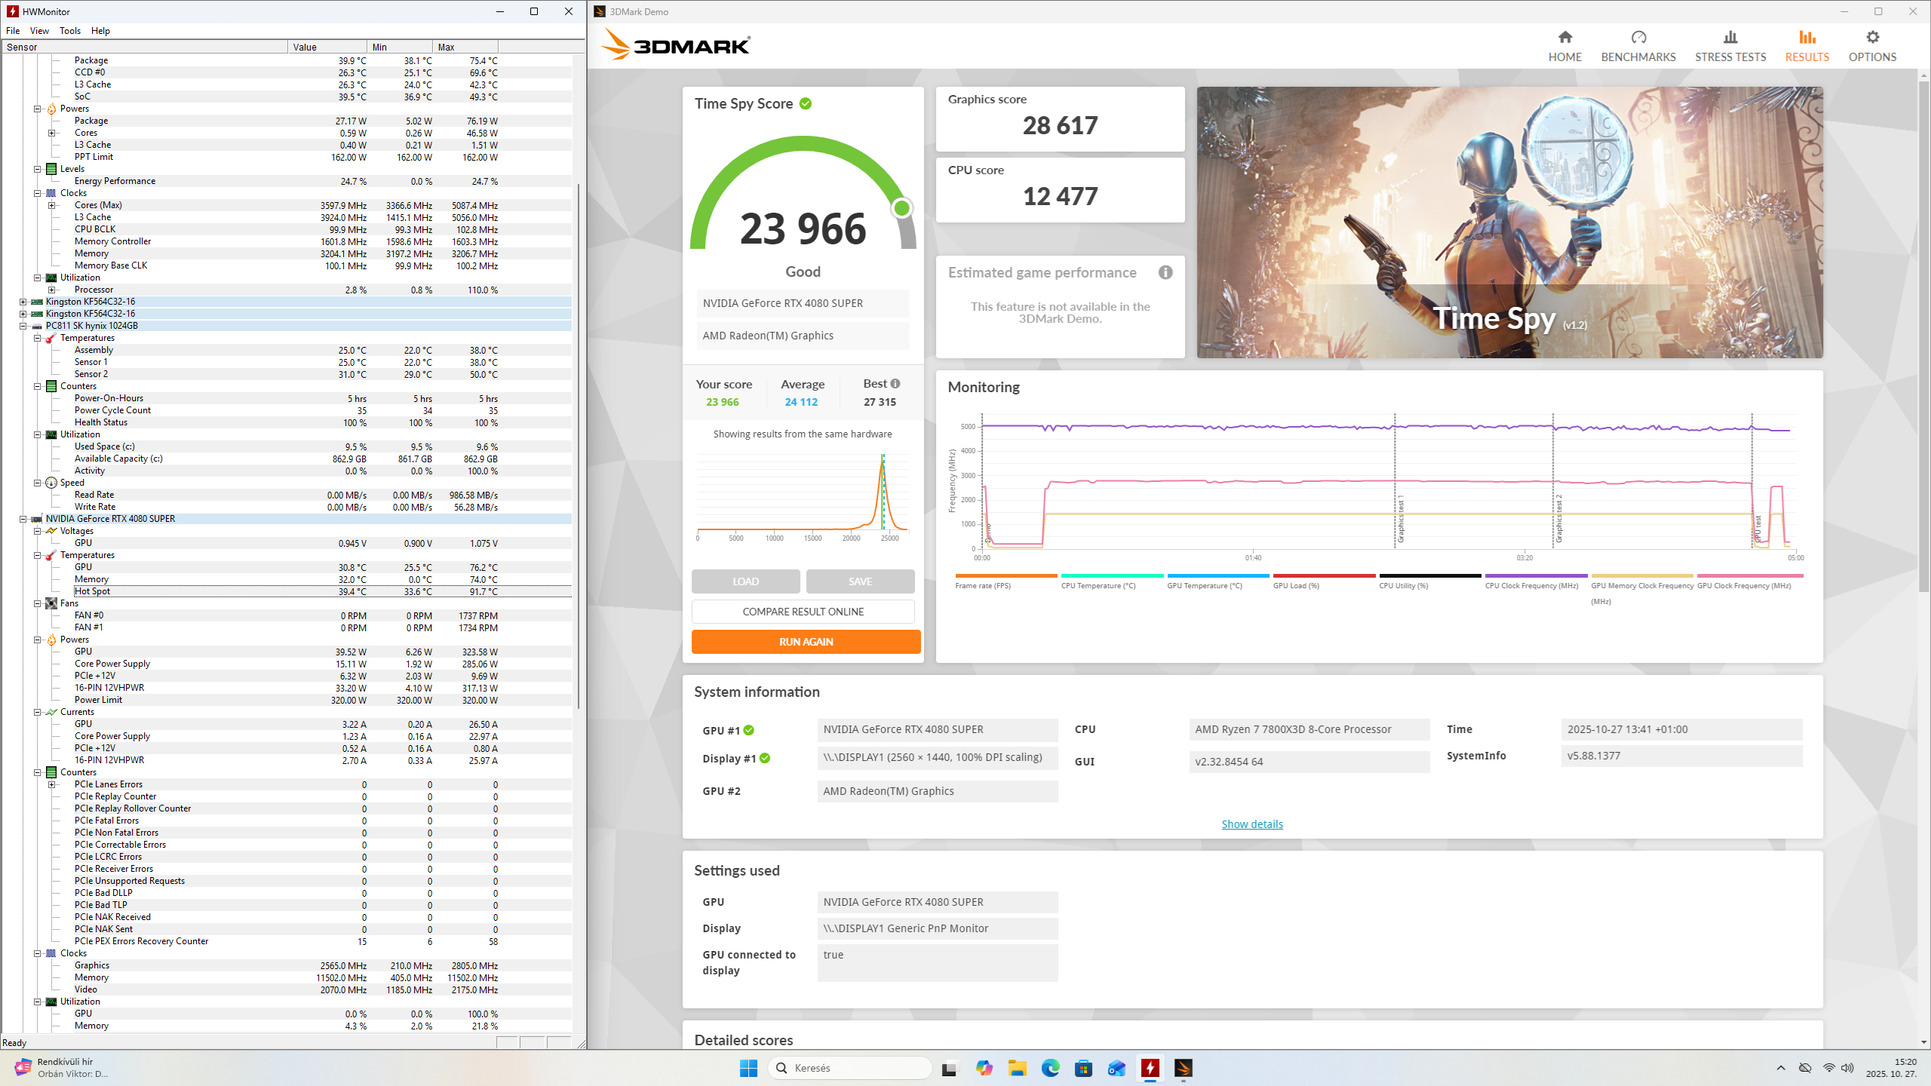Viewport: 1931px width, 1086px height.
Task: Click the Show details link
Action: click(x=1251, y=824)
